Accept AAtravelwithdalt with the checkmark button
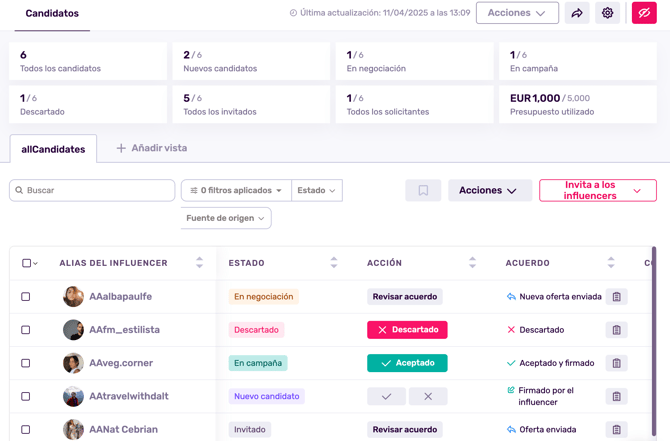The width and height of the screenshot is (670, 441). (x=386, y=396)
